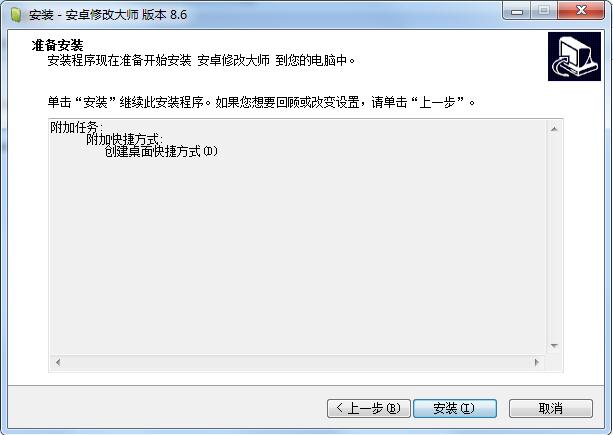The width and height of the screenshot is (613, 435).
Task: Click the horizontal scrollbar track of summary box
Action: pyautogui.click(x=297, y=362)
